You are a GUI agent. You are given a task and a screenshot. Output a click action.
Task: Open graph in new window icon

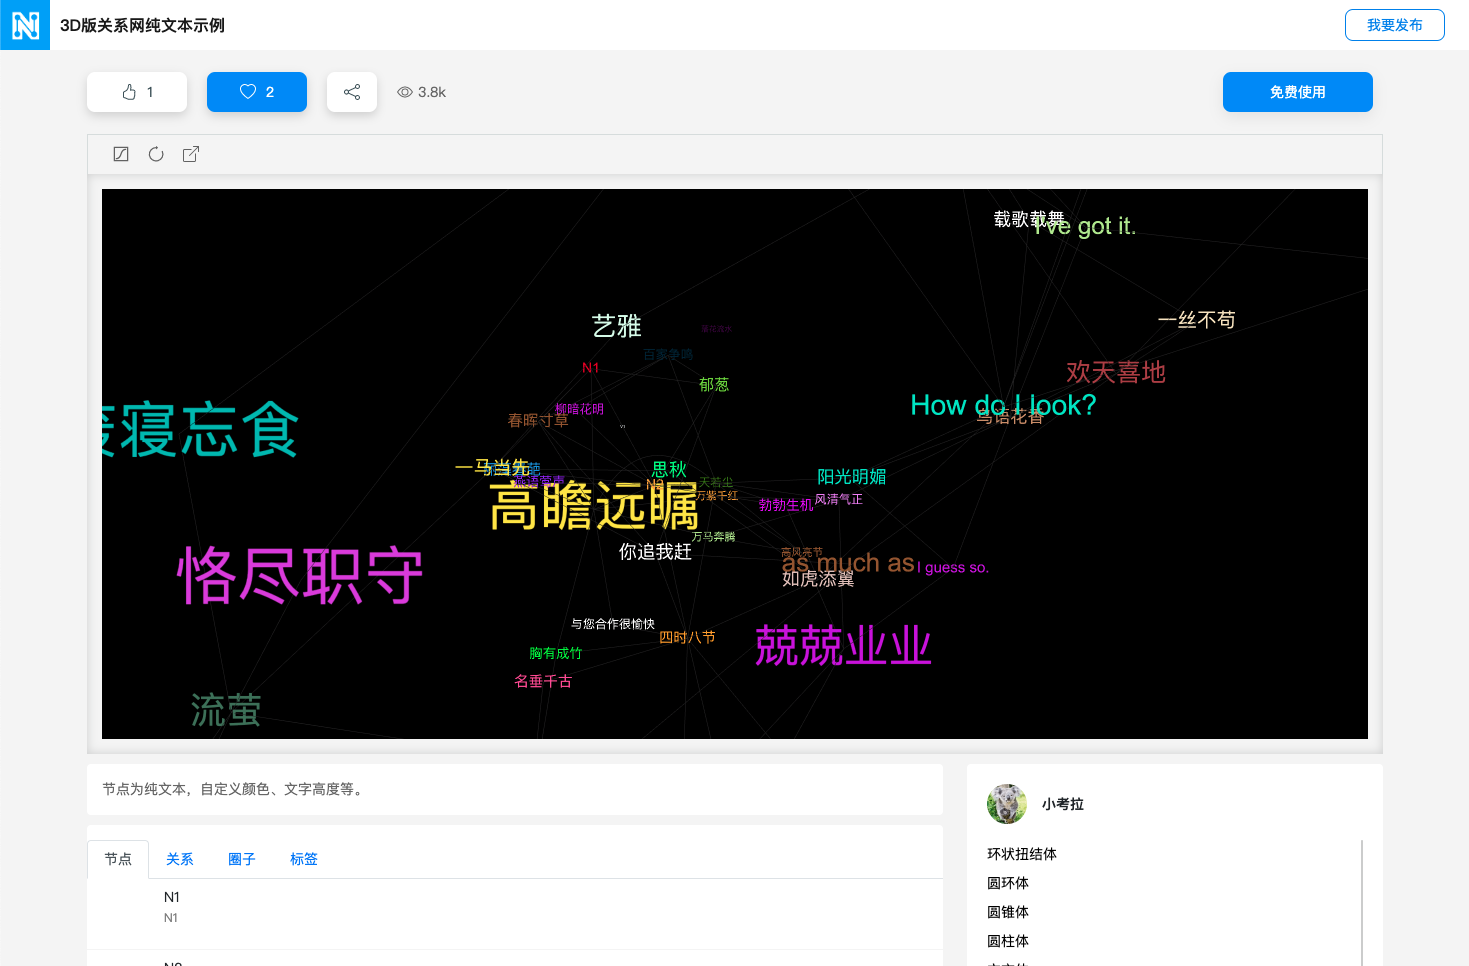pos(191,154)
